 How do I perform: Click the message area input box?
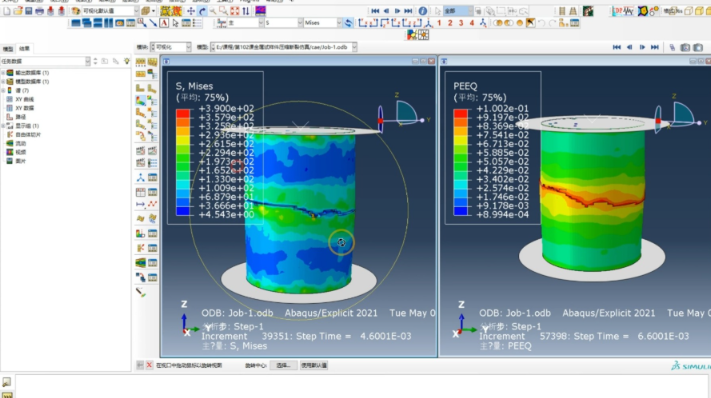[362, 386]
